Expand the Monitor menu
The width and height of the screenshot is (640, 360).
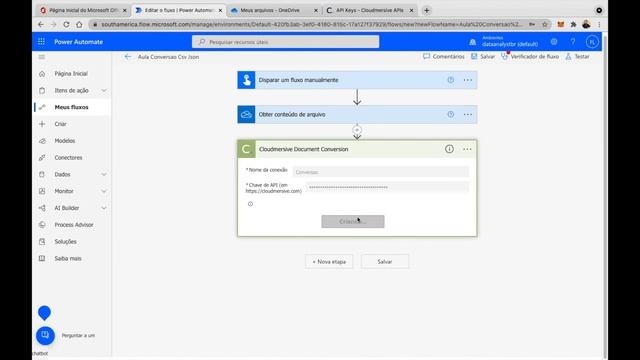[x=104, y=191]
